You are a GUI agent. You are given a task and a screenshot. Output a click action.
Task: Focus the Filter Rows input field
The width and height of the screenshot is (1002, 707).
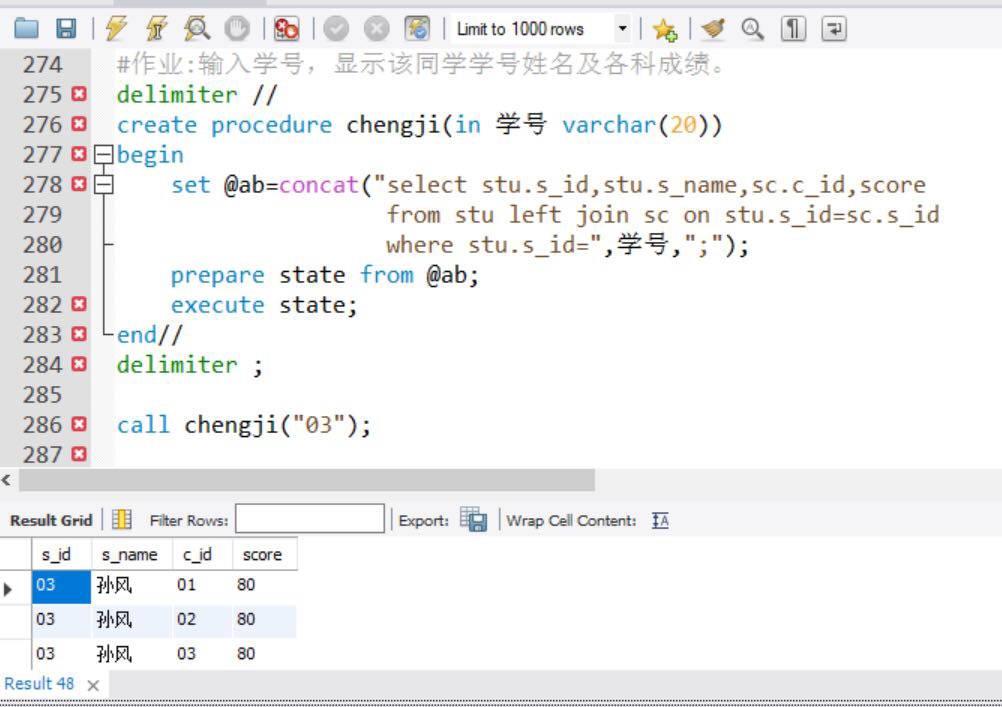point(310,518)
